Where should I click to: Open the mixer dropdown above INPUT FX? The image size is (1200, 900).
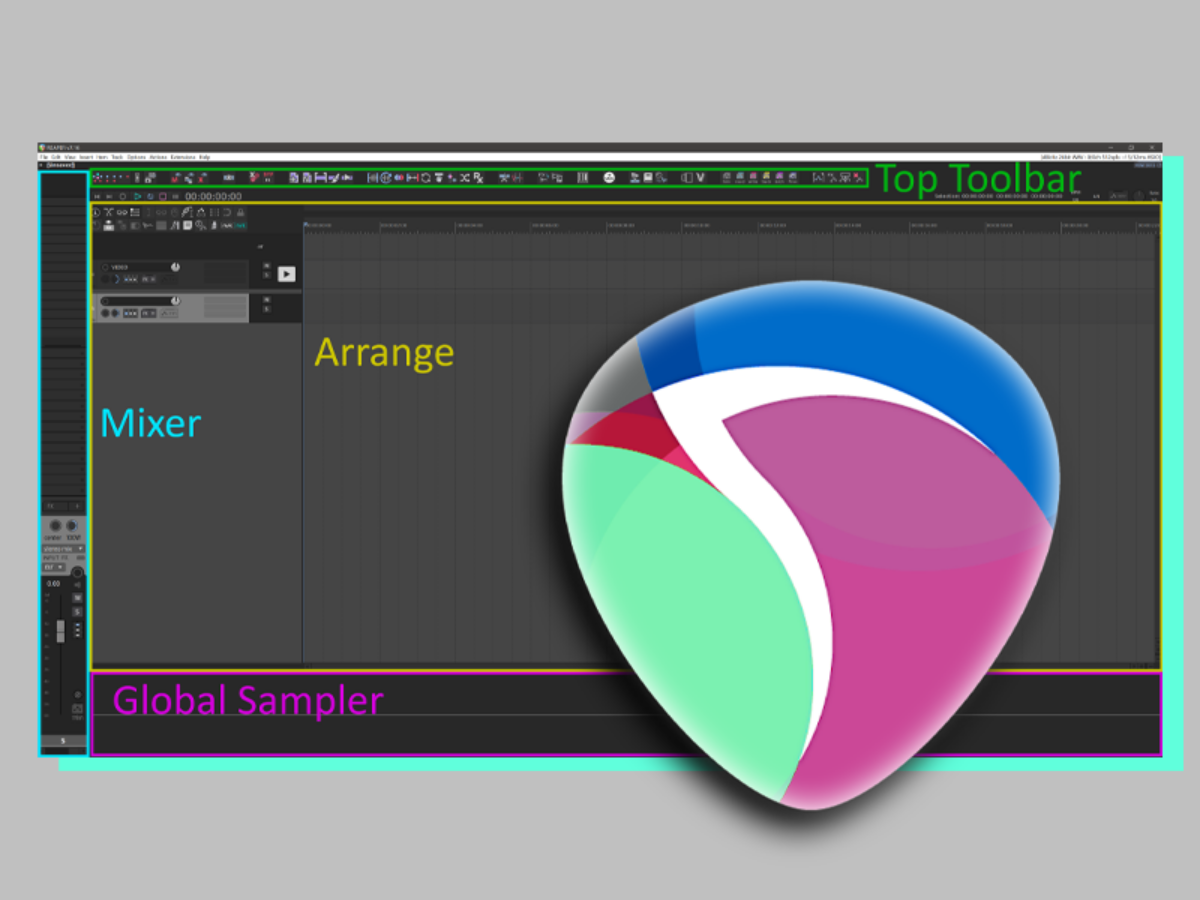[63, 549]
